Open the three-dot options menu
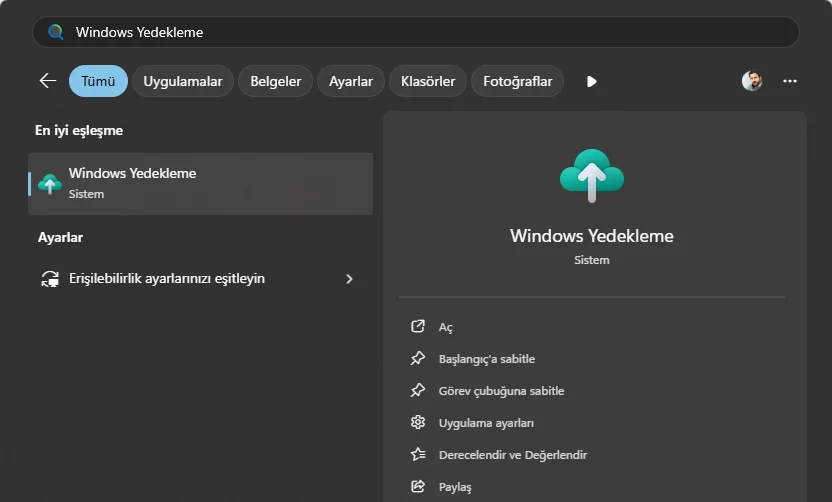This screenshot has width=832, height=502. pos(790,81)
